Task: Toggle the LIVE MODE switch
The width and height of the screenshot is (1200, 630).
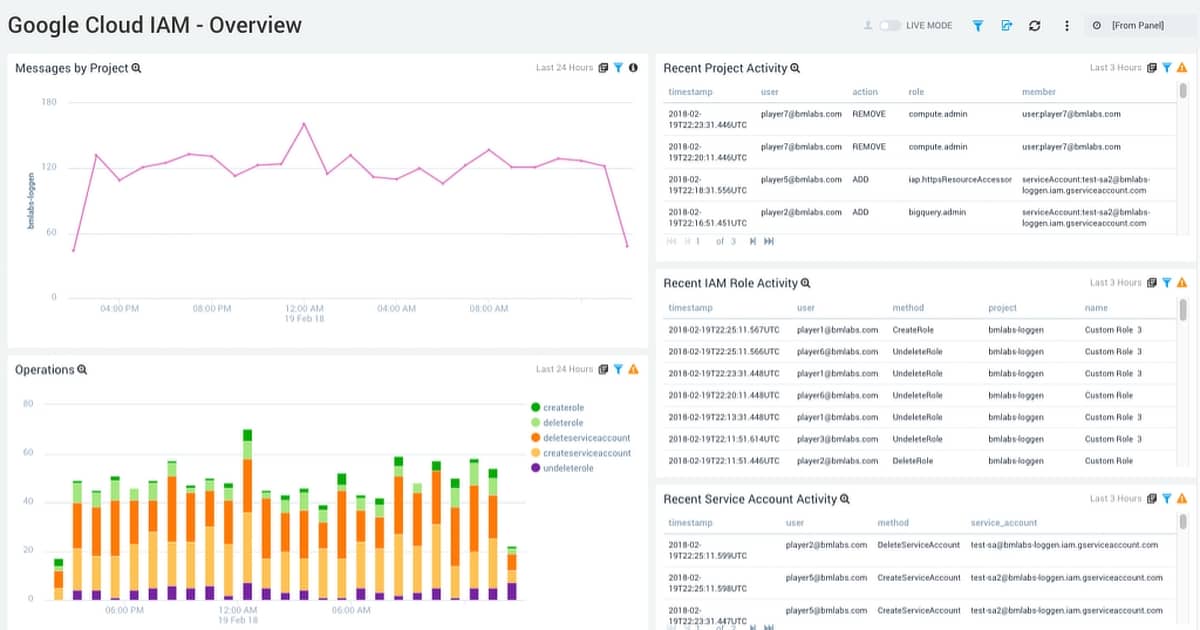Action: click(890, 25)
